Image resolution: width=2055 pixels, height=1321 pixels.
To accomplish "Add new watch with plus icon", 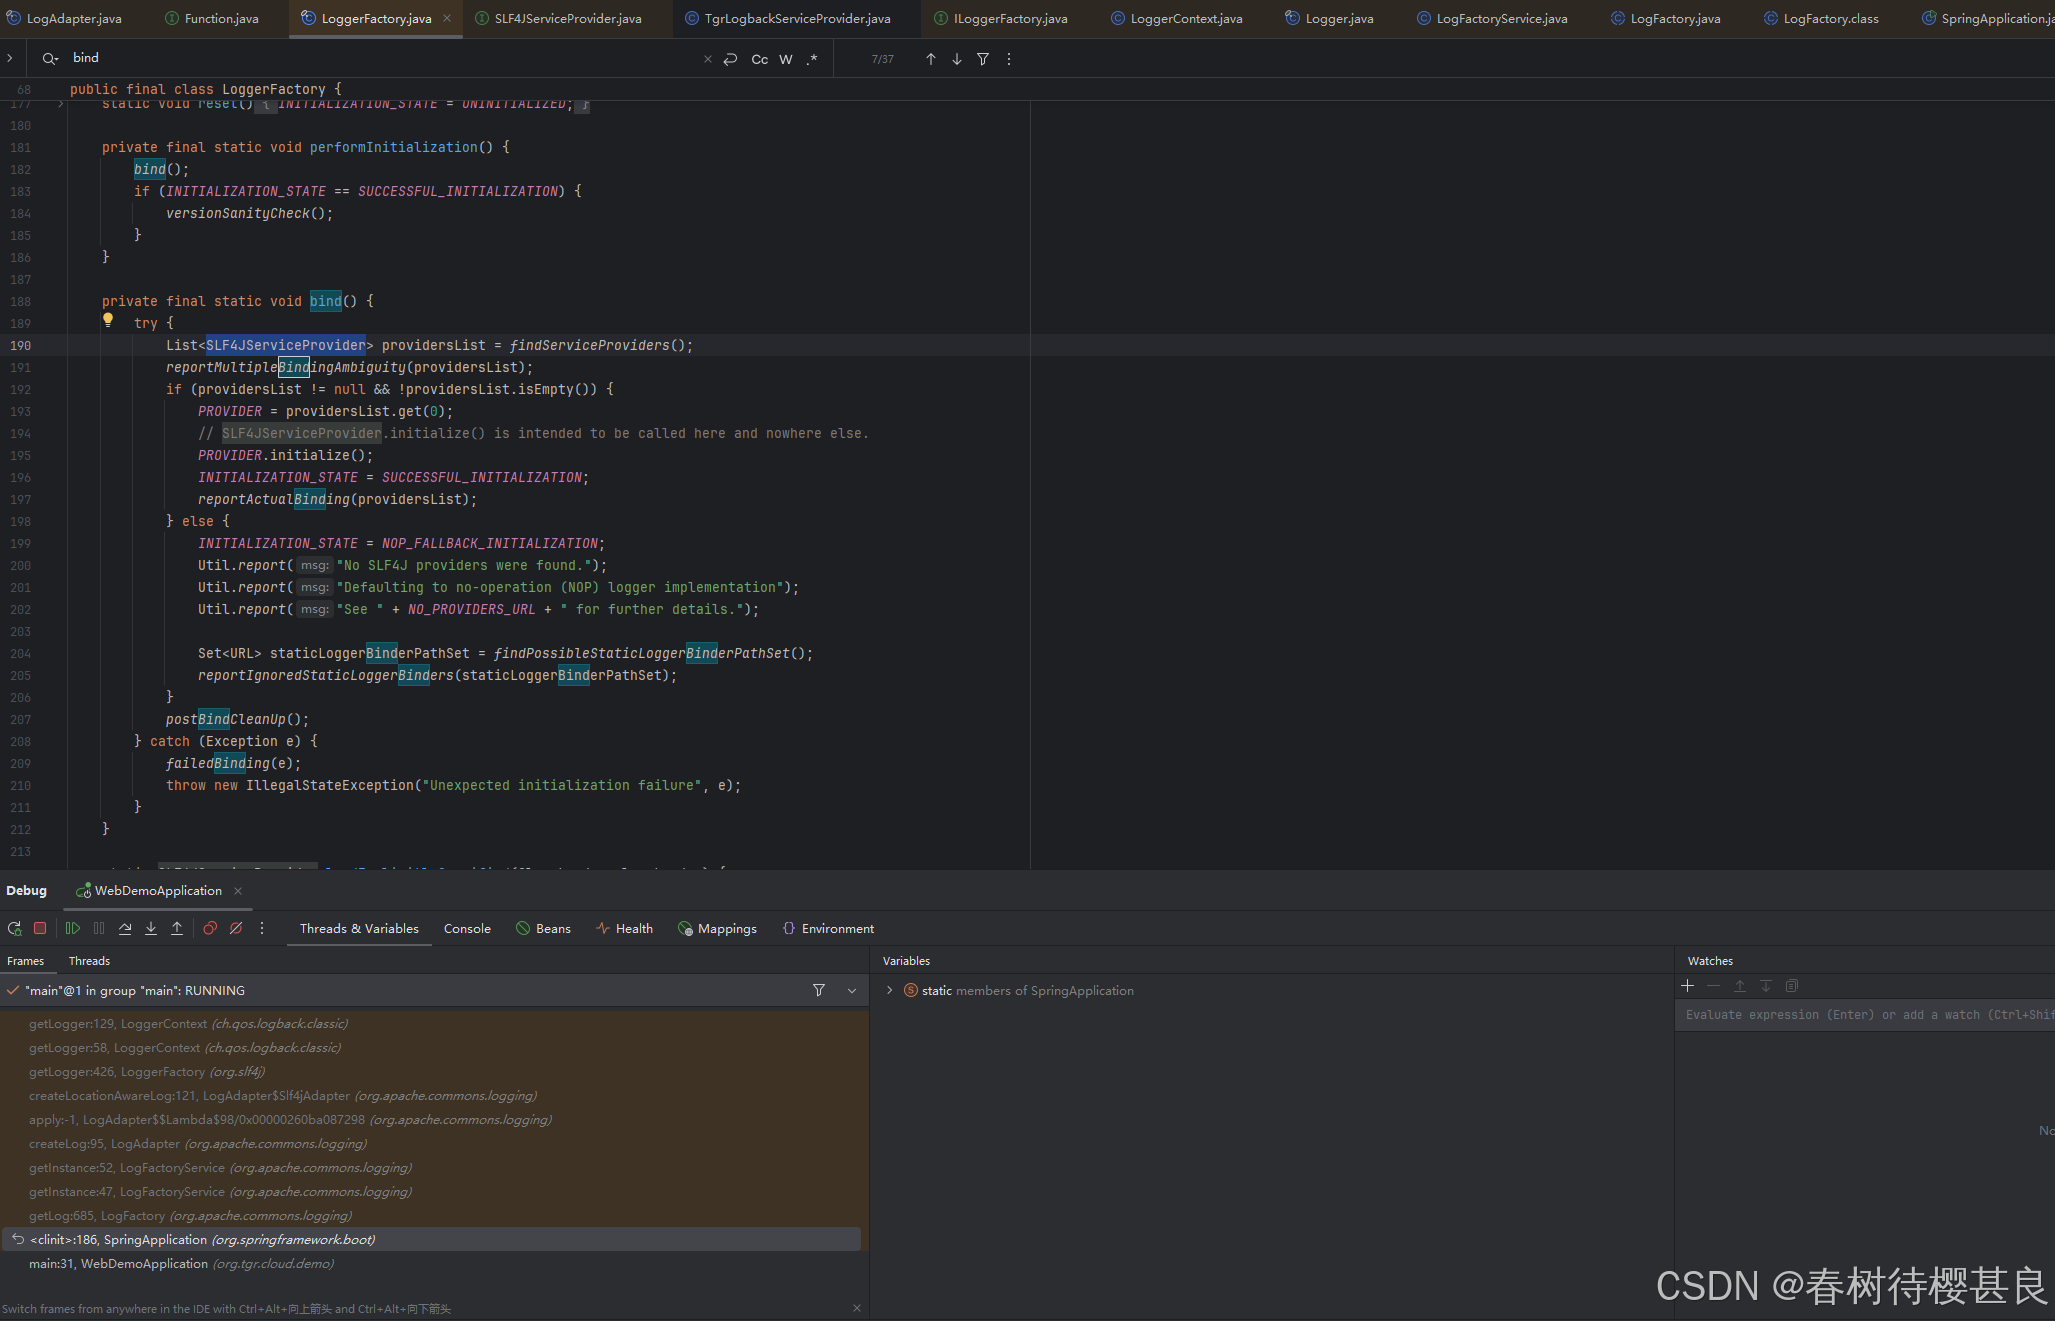I will [x=1688, y=986].
